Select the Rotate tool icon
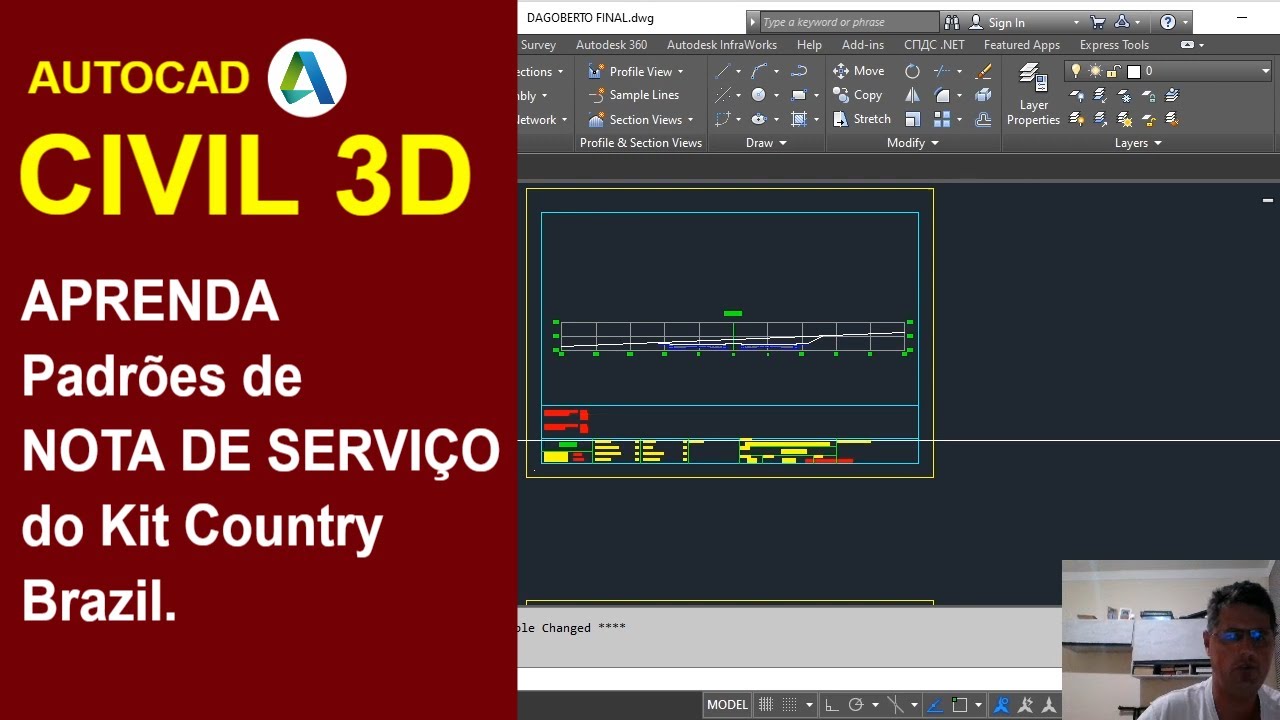This screenshot has width=1280, height=720. tap(912, 71)
